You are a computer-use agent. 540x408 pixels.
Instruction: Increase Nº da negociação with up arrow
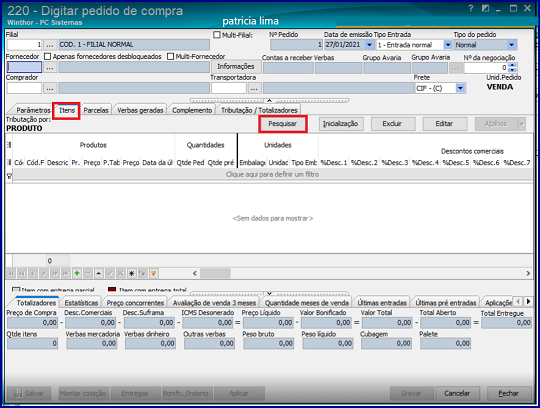click(513, 65)
